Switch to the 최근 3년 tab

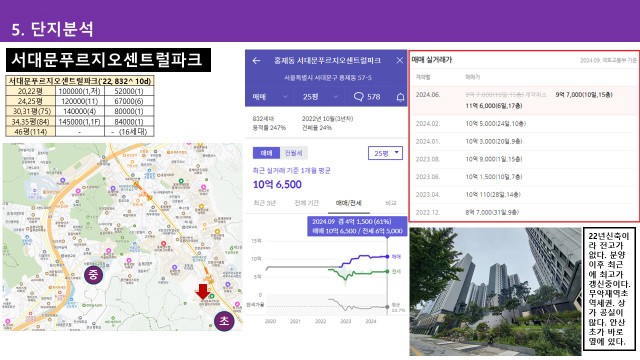(265, 203)
